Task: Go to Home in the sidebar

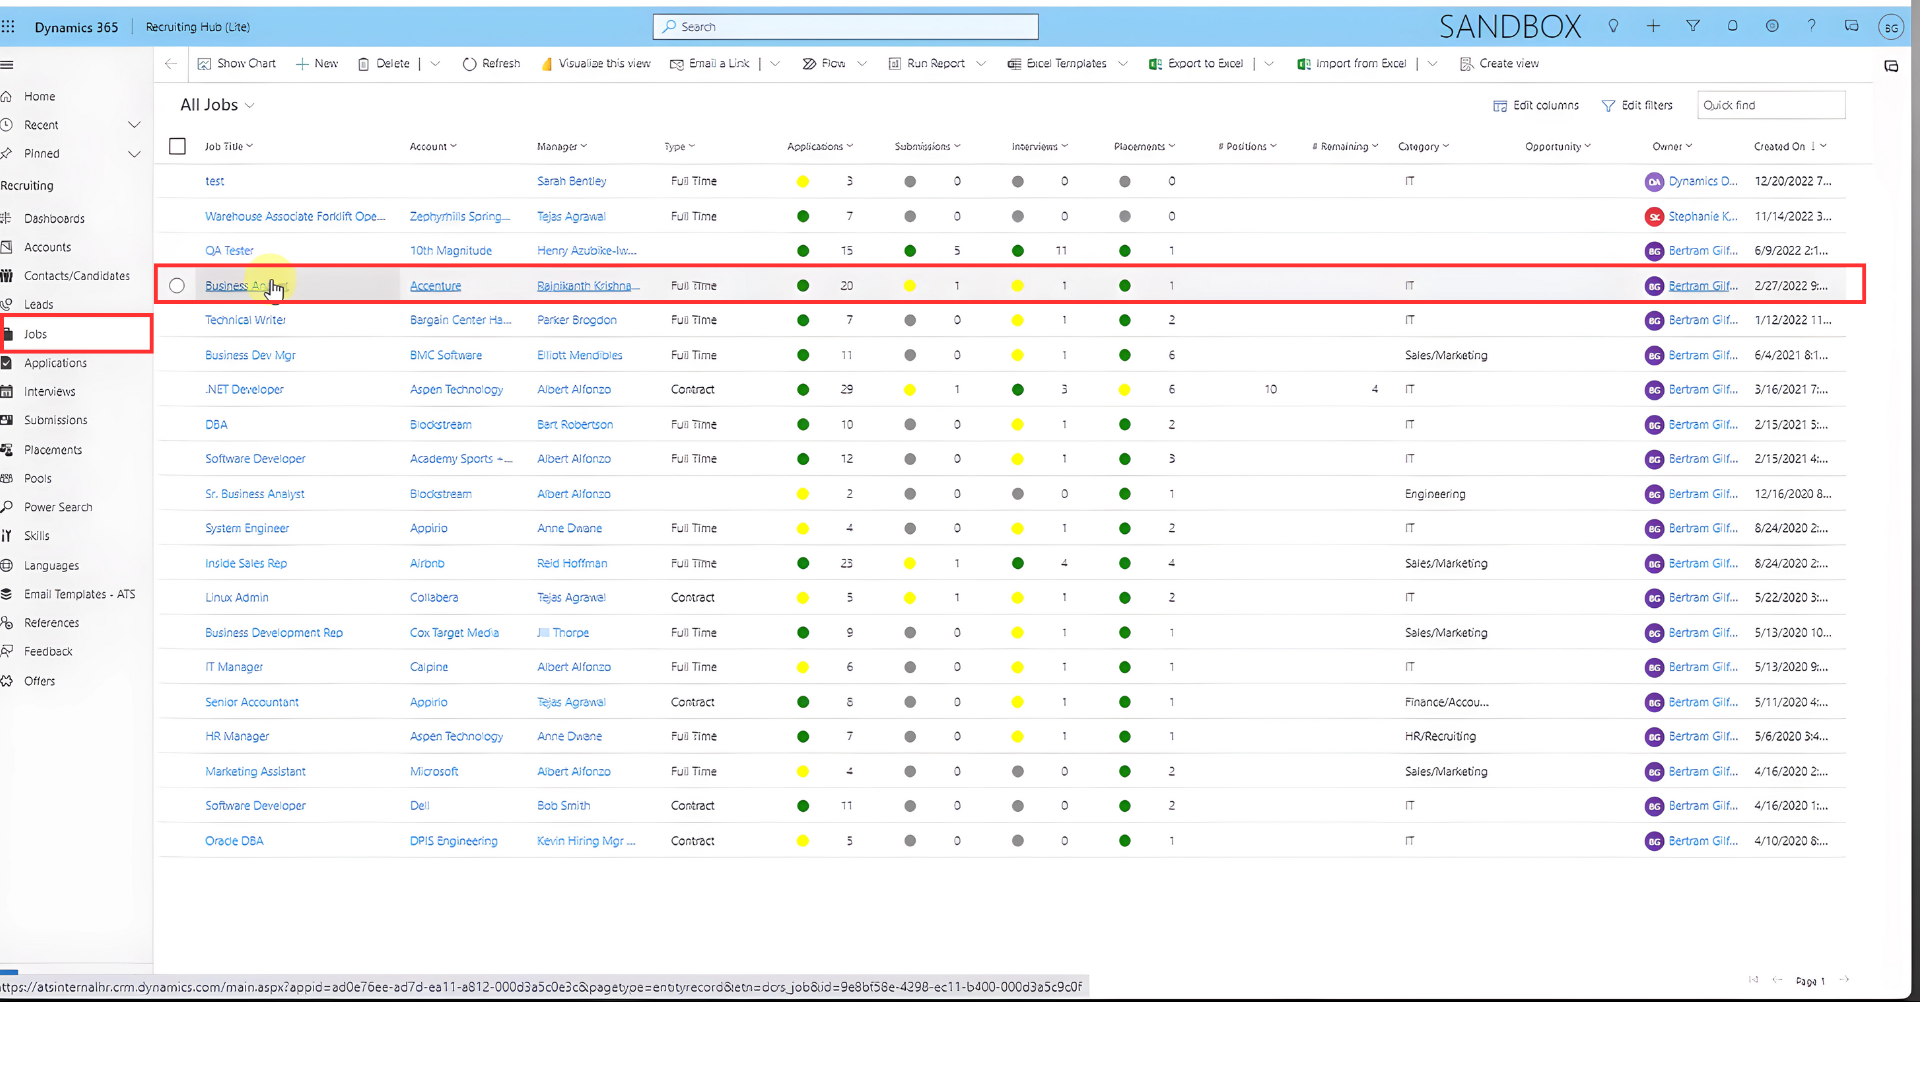Action: click(40, 97)
